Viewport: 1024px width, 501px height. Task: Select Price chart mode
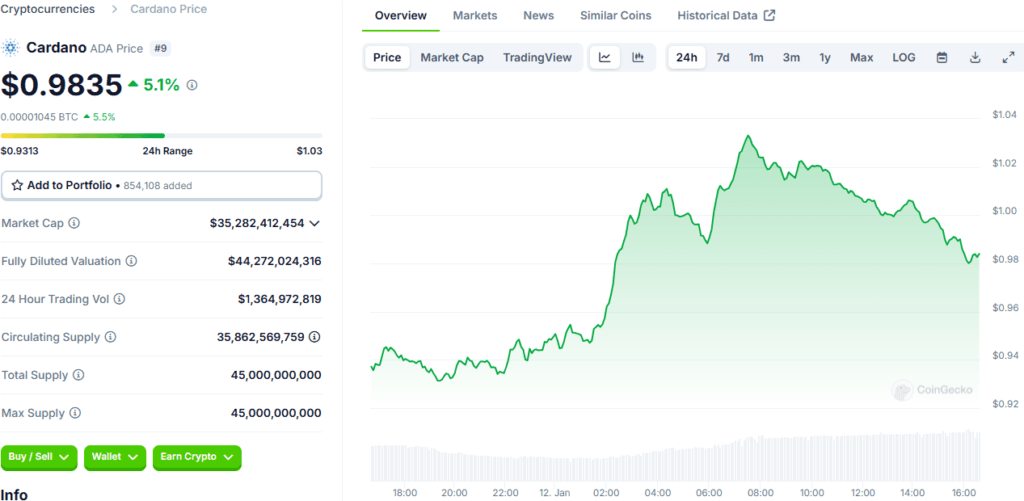[387, 57]
